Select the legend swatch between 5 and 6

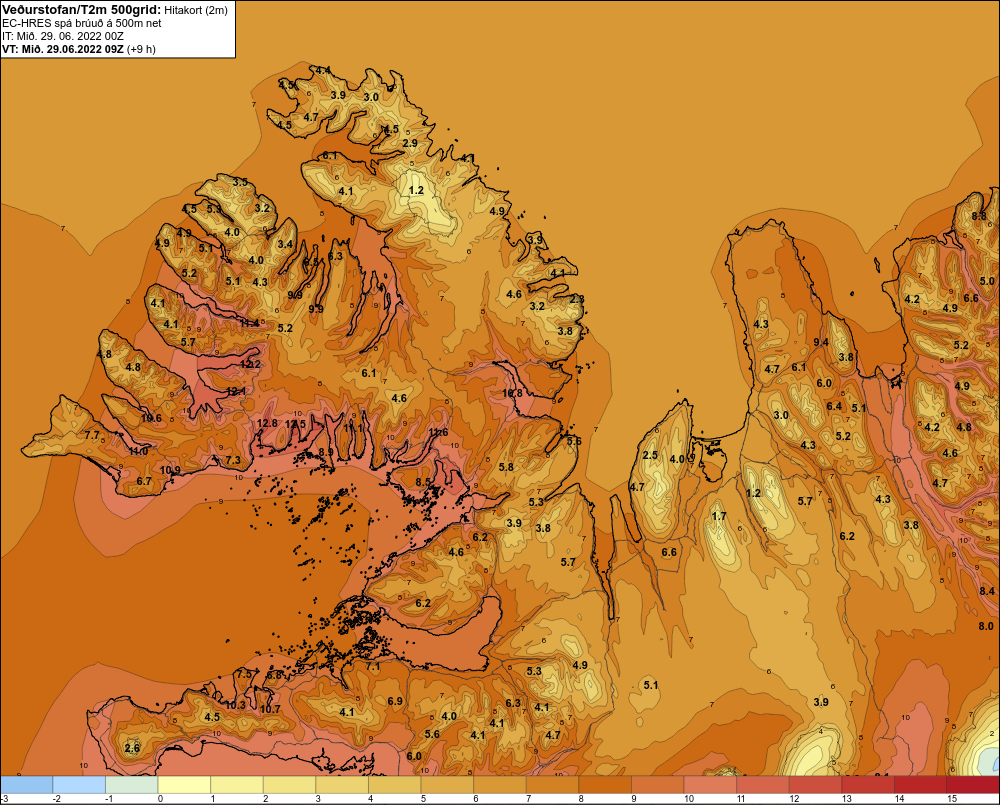pyautogui.click(x=448, y=785)
